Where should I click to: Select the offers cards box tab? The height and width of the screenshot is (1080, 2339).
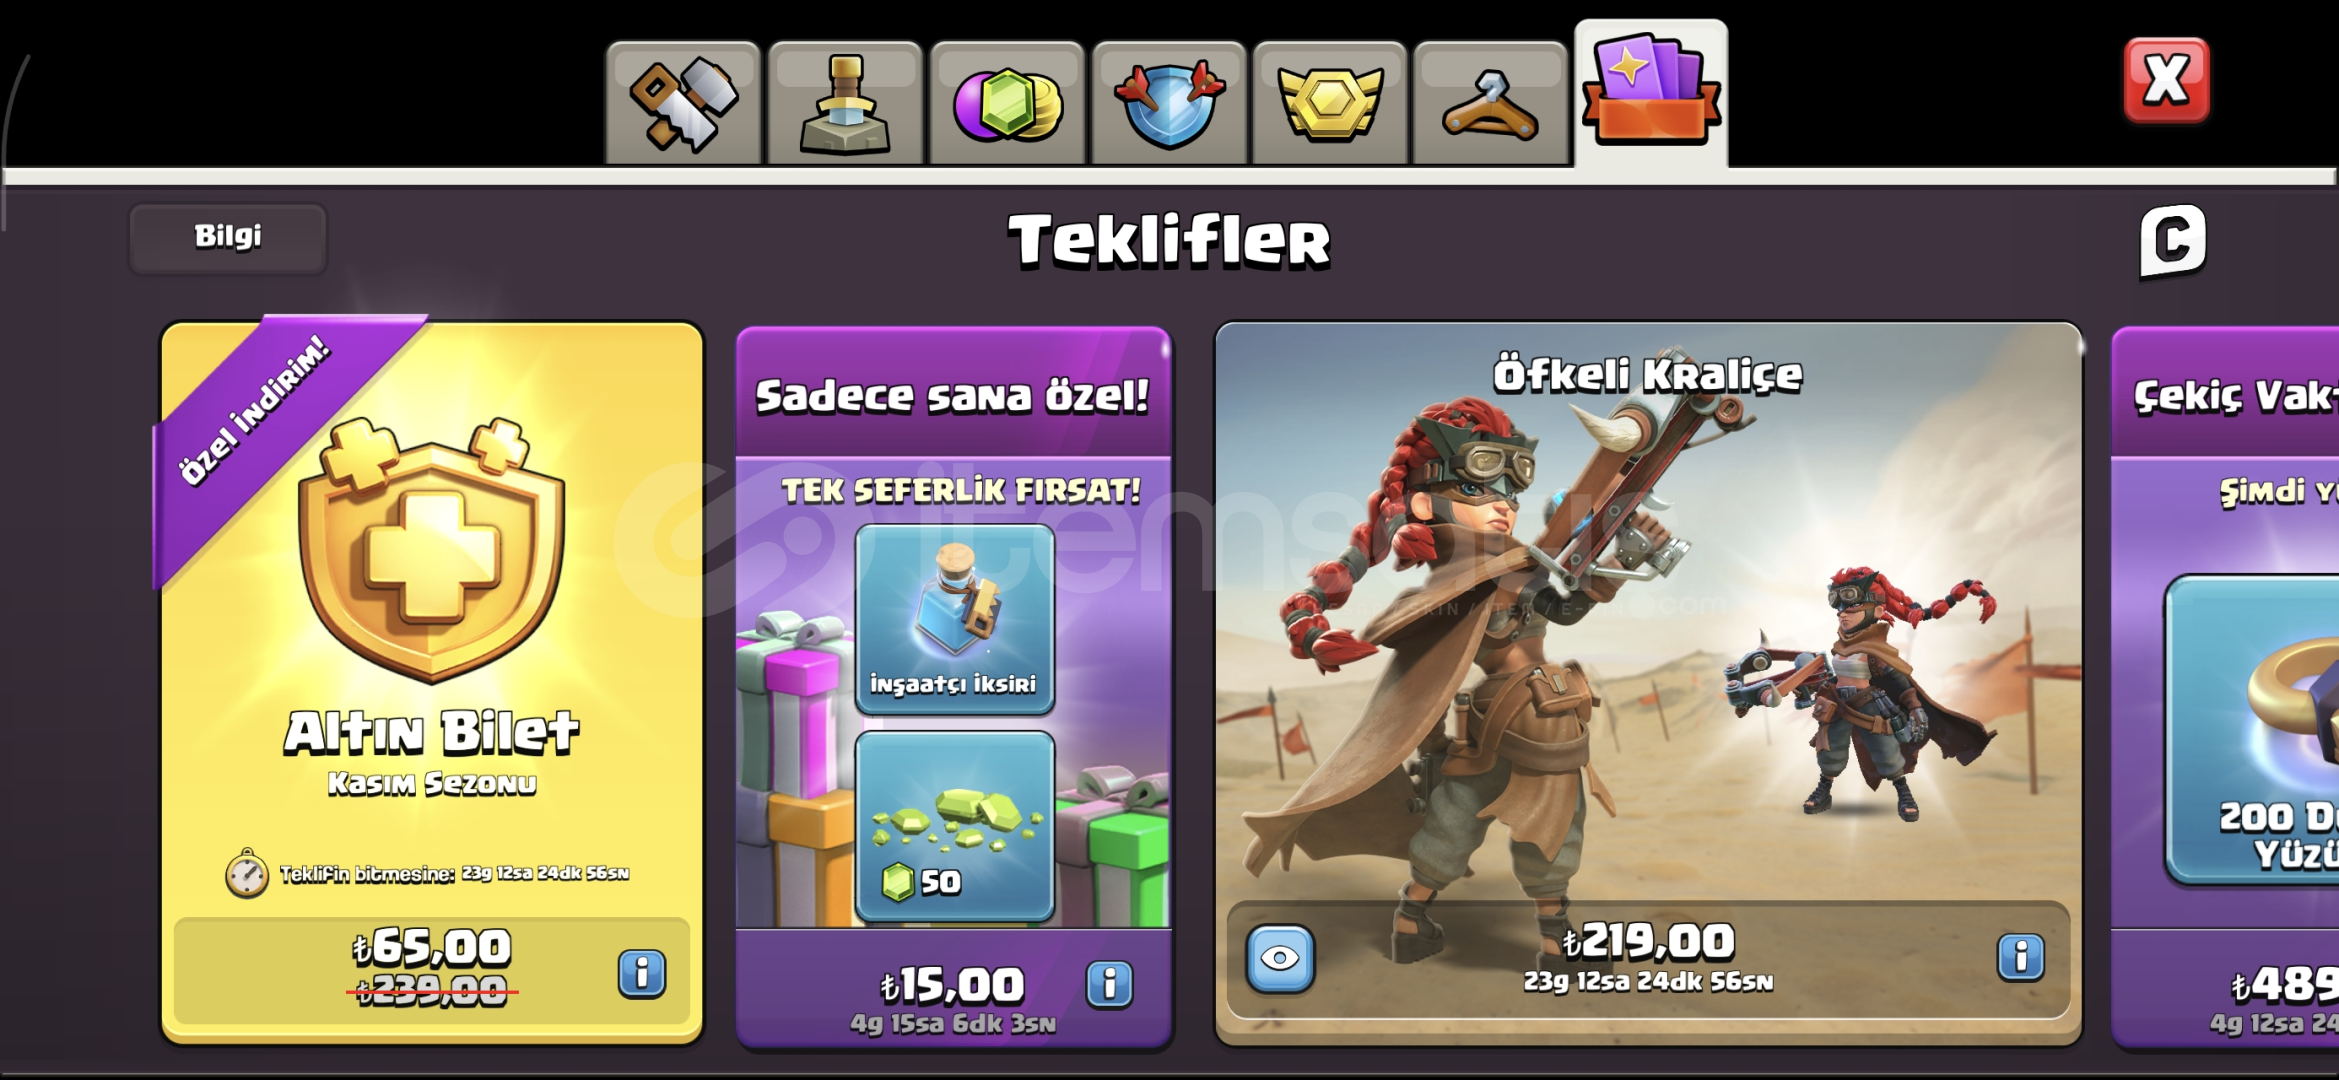click(x=1651, y=94)
